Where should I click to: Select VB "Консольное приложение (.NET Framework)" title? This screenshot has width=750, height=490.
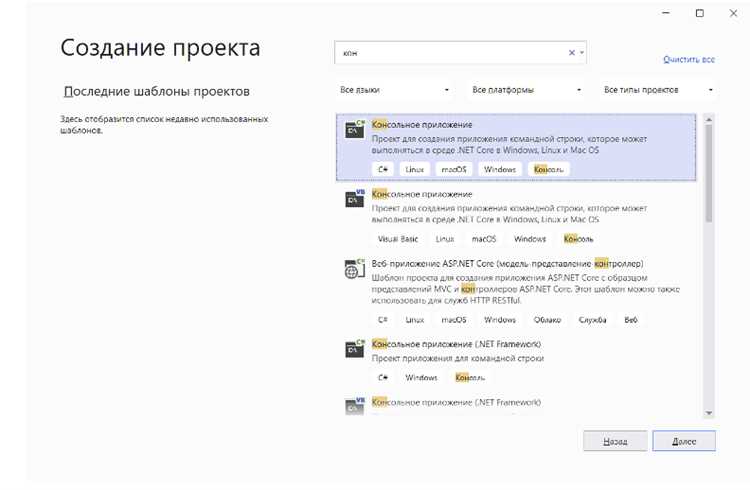(456, 402)
